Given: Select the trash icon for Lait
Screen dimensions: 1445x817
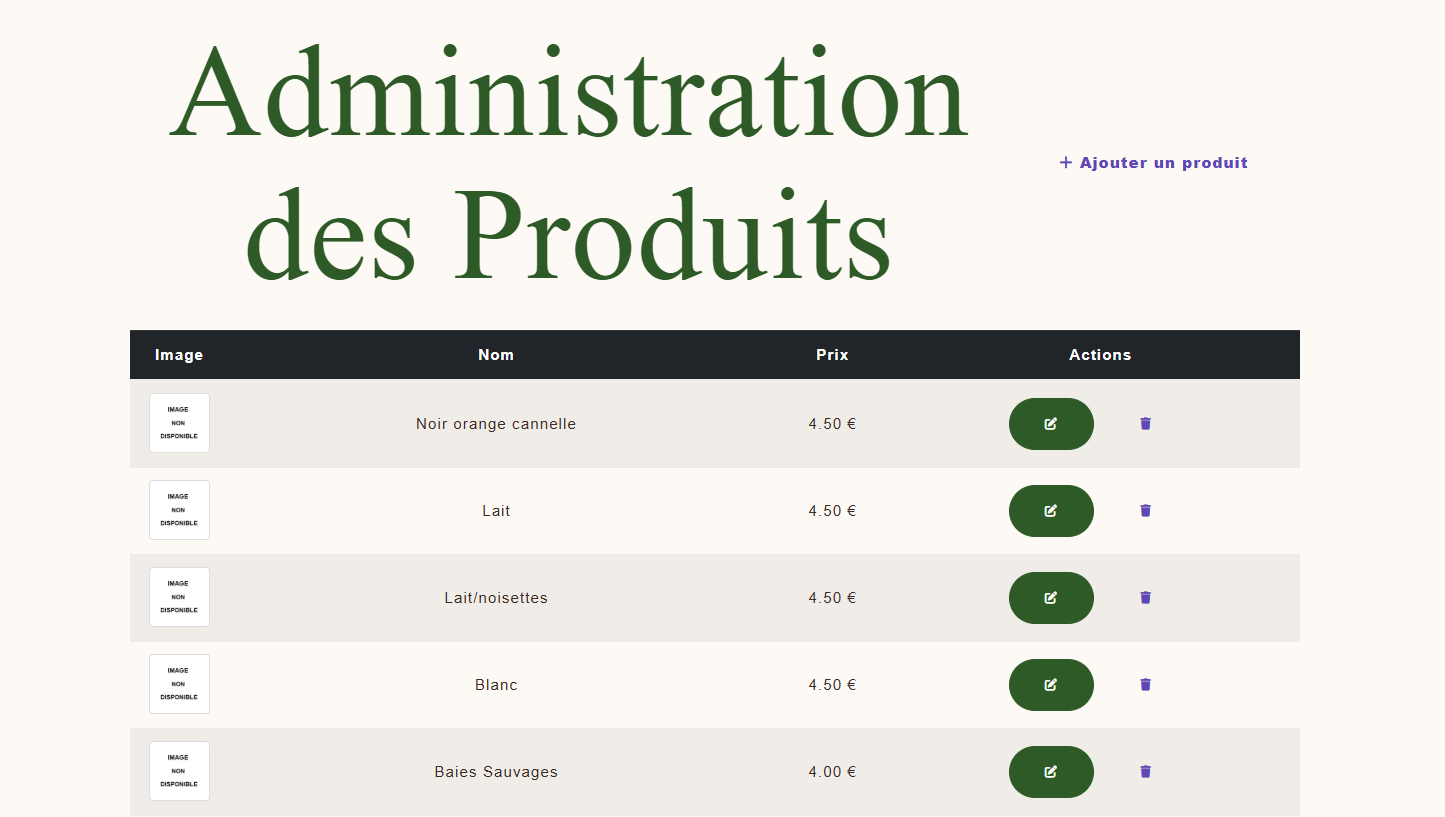Looking at the screenshot, I should [x=1145, y=510].
